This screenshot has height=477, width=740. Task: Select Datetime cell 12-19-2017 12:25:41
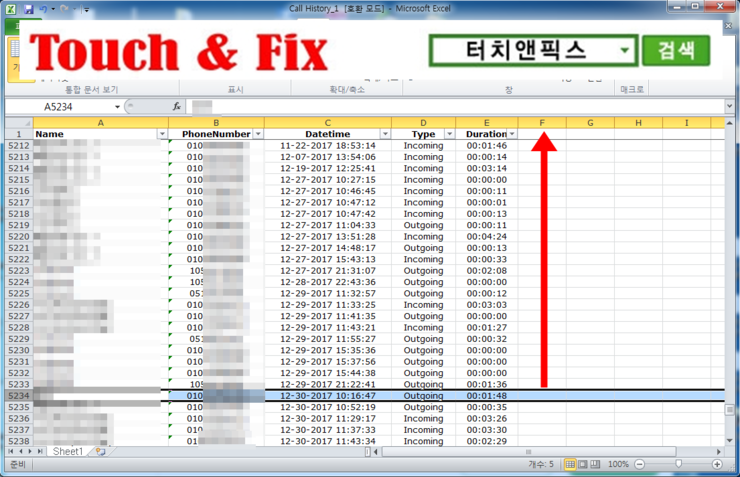(x=328, y=168)
